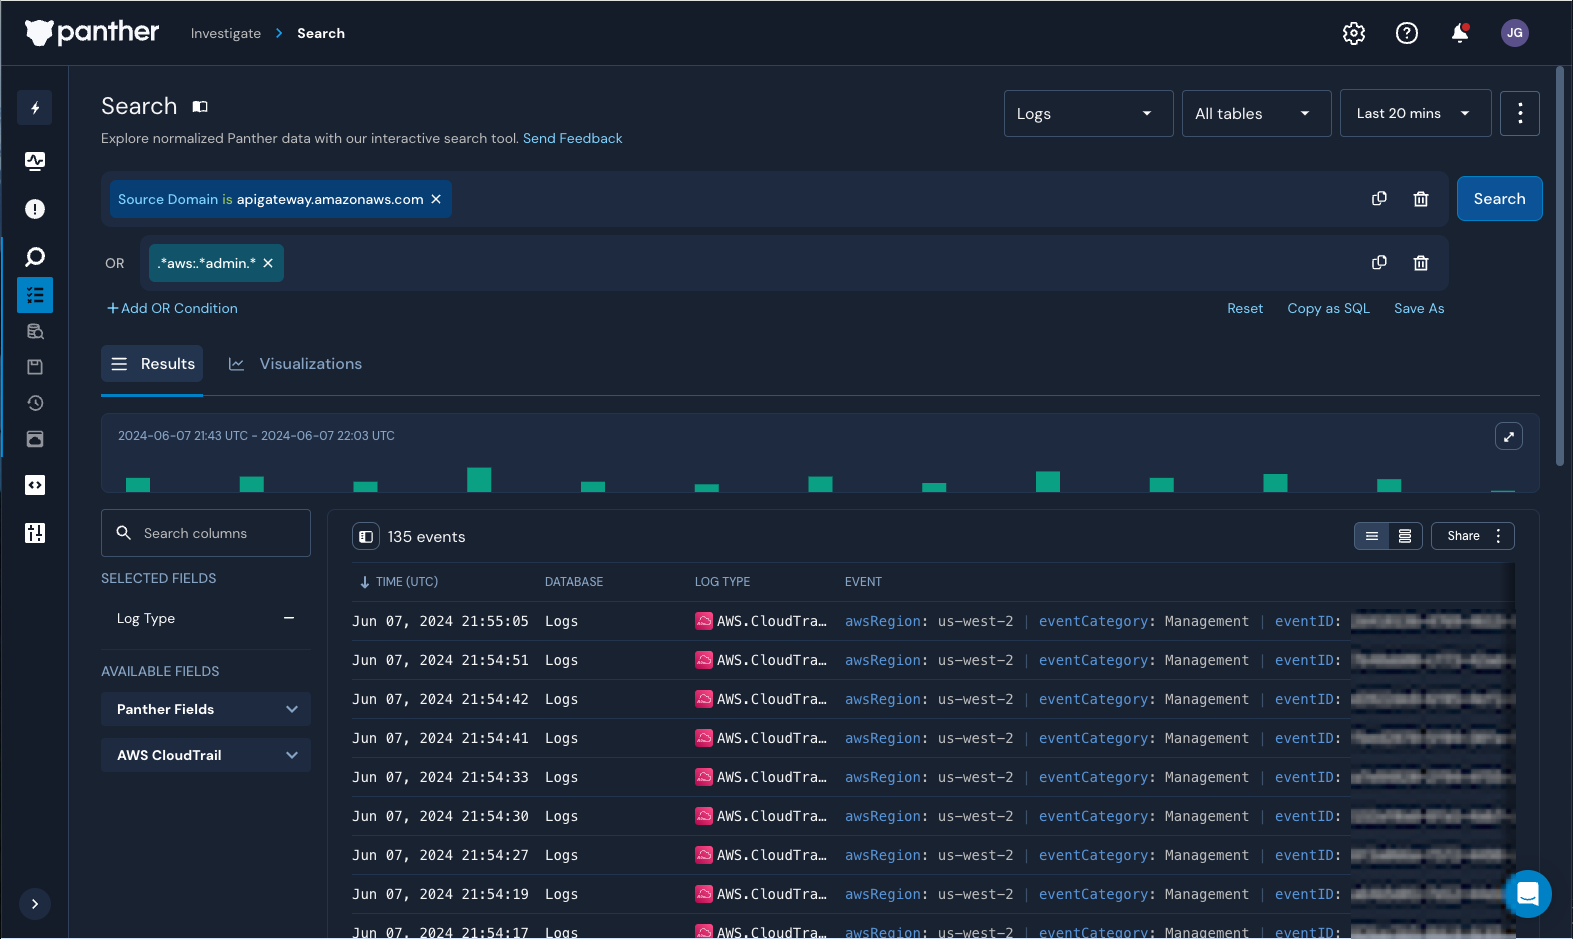The width and height of the screenshot is (1573, 939).
Task: Remove the .*aws:.*admin.* filter chip
Action: tap(268, 263)
